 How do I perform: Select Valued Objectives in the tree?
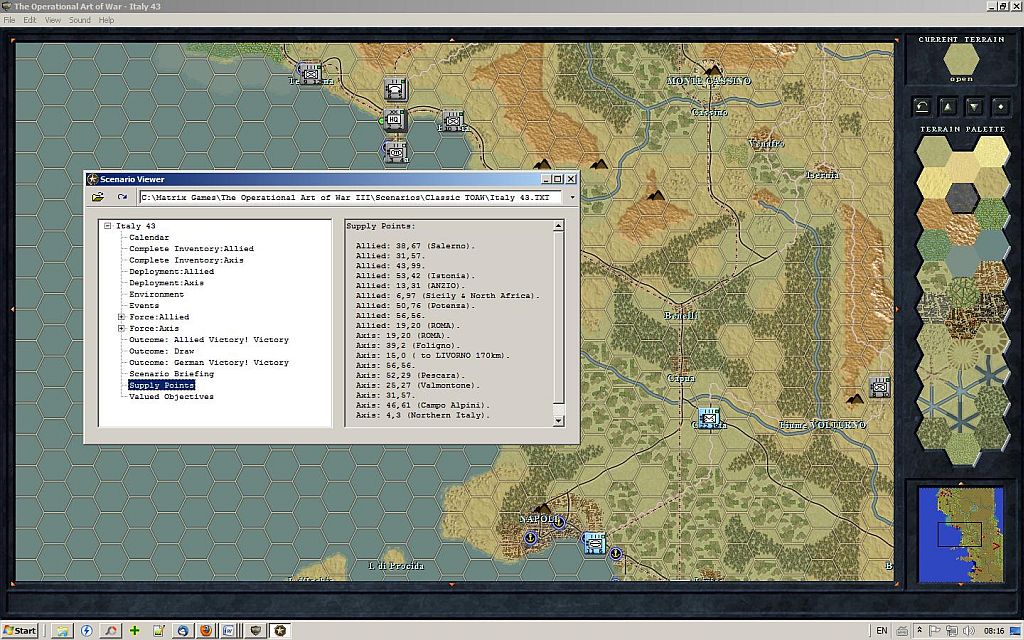pyautogui.click(x=171, y=396)
